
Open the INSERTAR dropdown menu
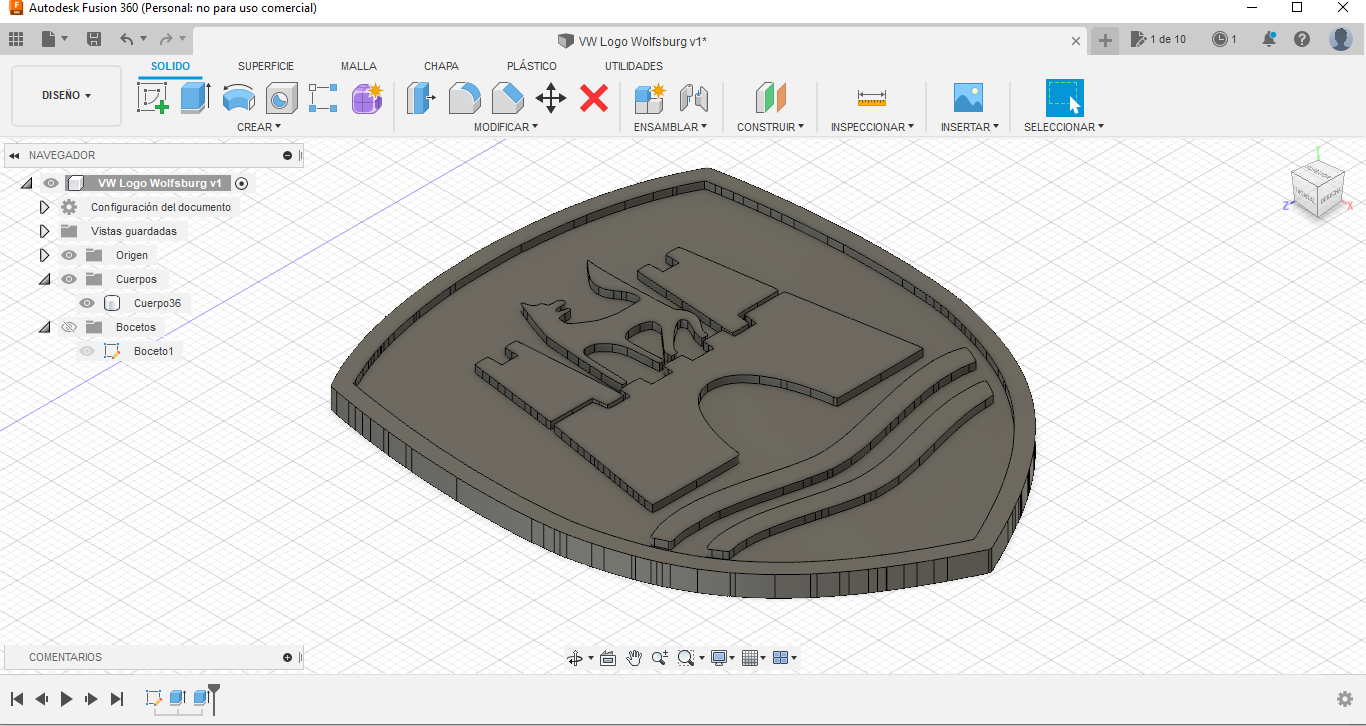(x=969, y=127)
